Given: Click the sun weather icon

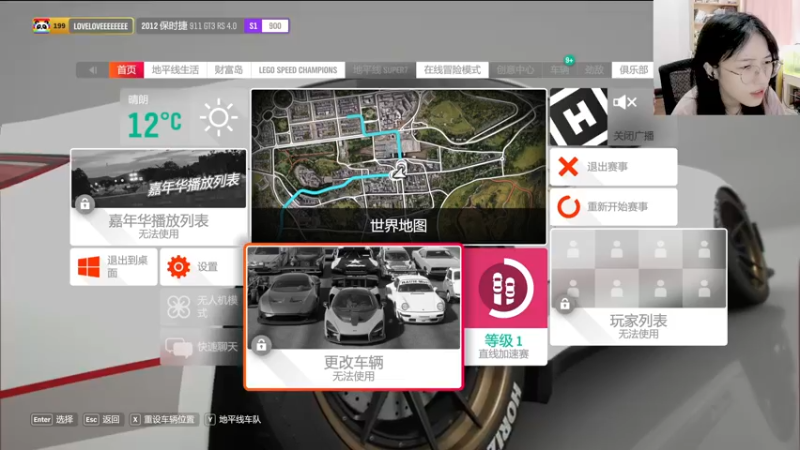Looking at the screenshot, I should coord(218,117).
